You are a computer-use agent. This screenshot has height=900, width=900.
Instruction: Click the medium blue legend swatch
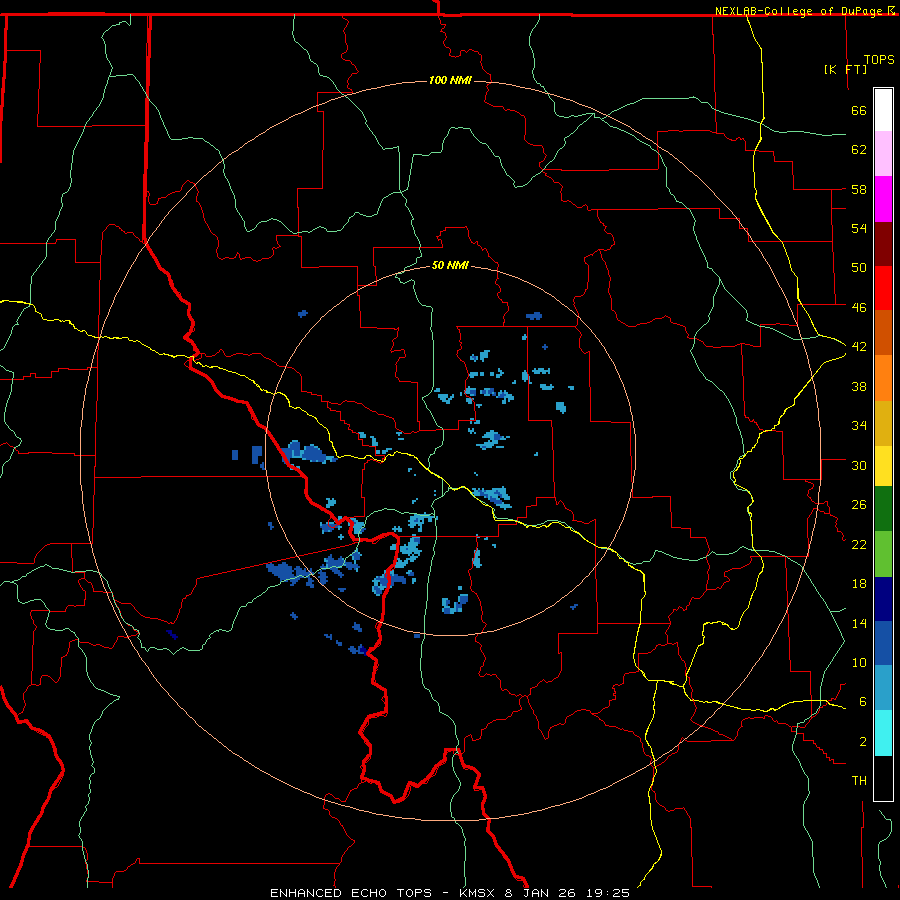883,643
